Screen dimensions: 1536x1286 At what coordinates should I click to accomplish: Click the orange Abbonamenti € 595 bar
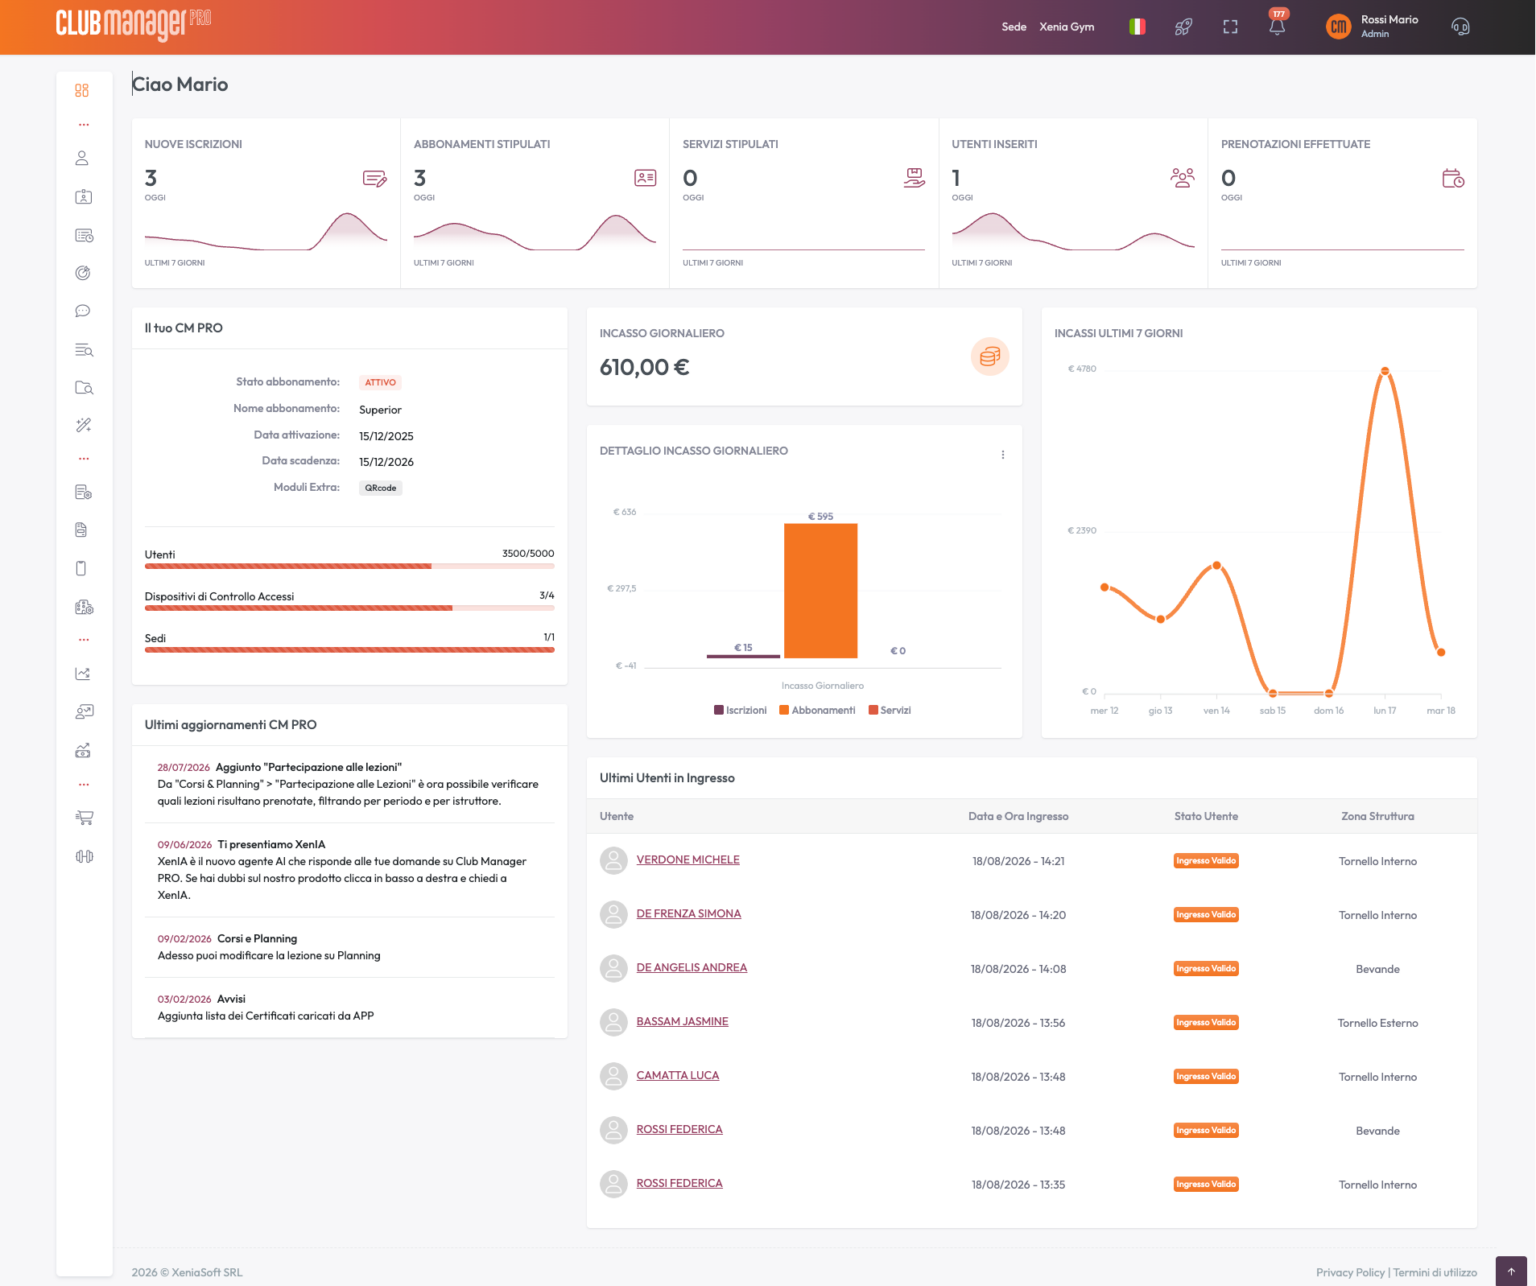[820, 590]
